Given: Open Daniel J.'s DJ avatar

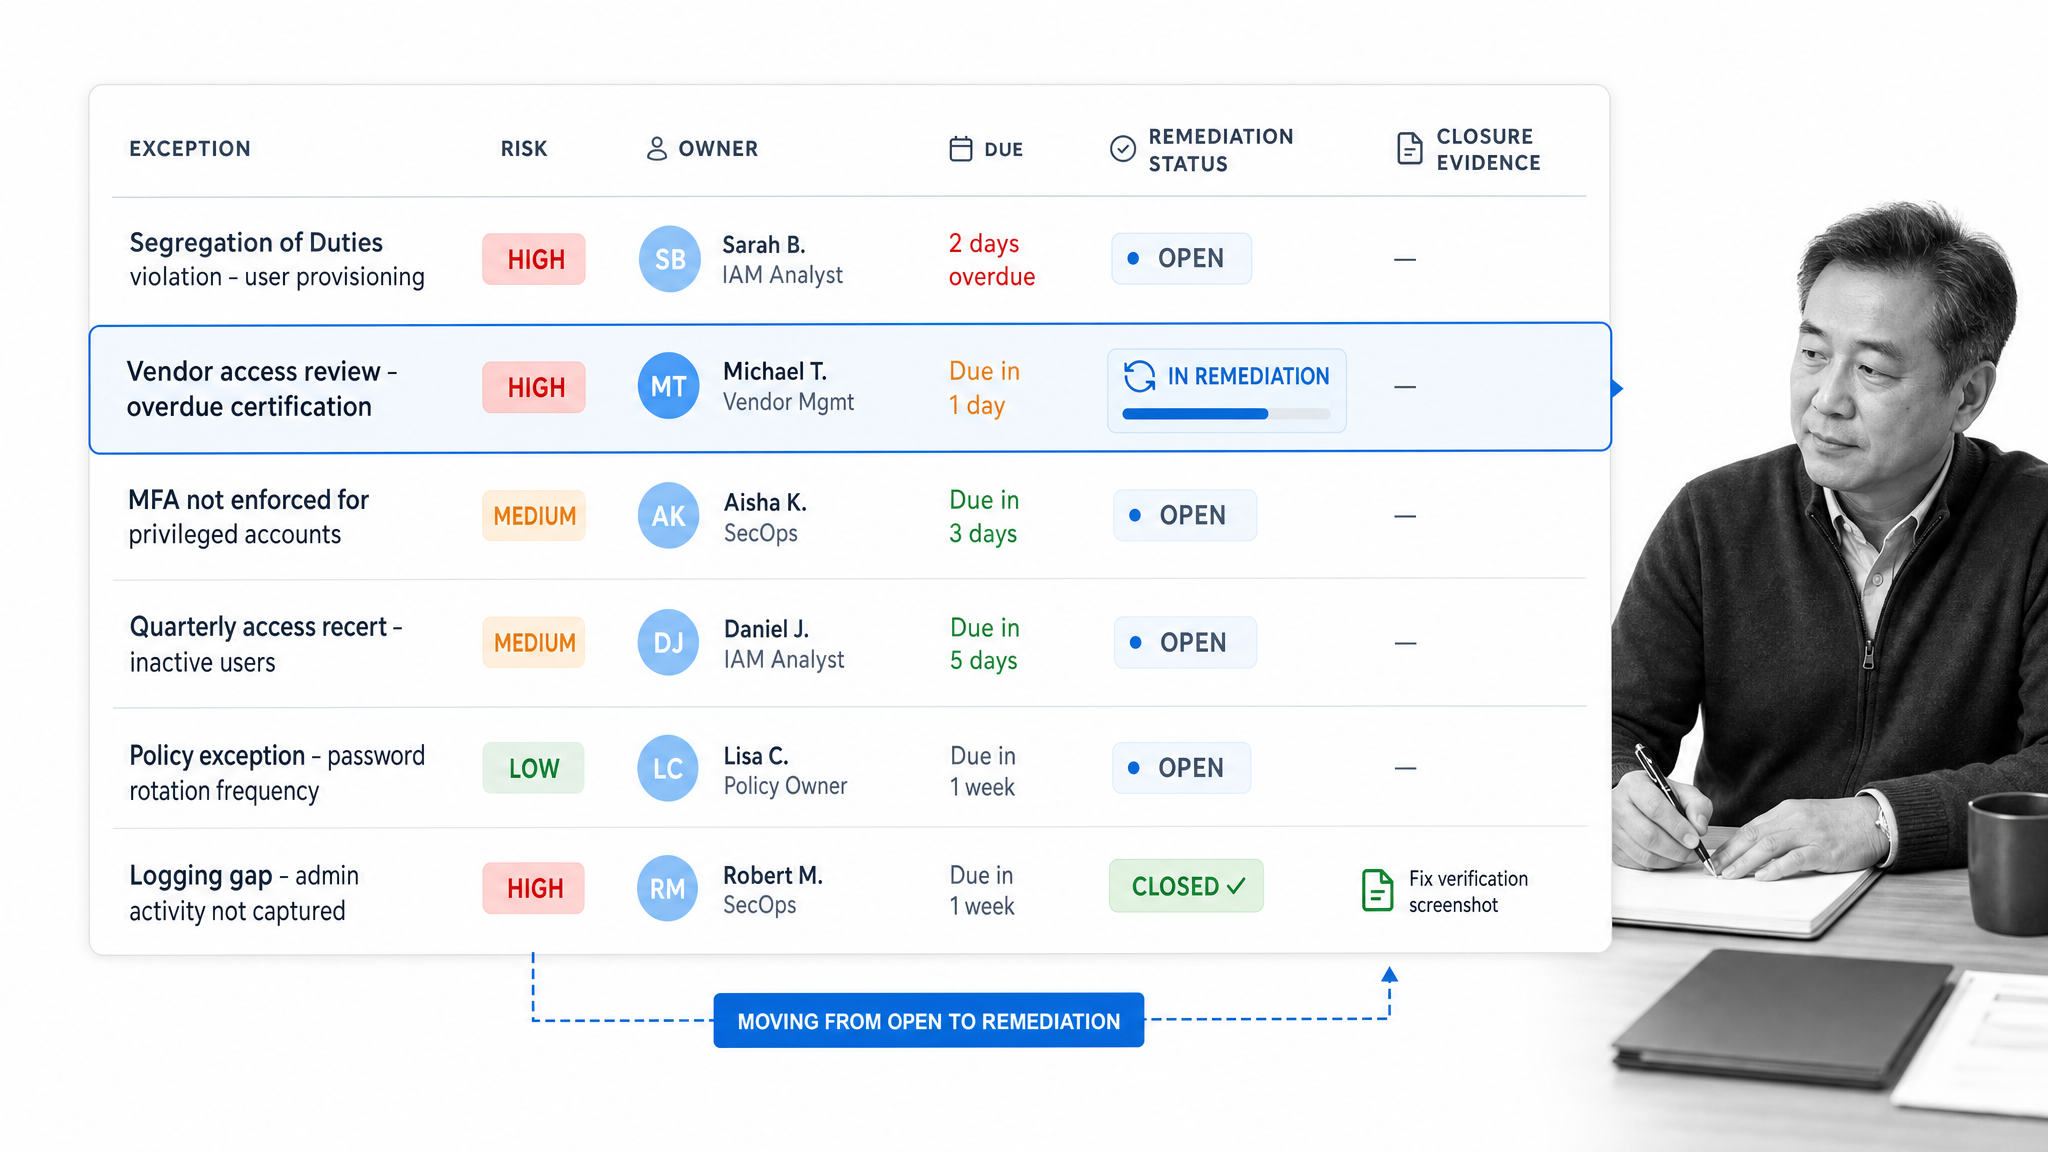Looking at the screenshot, I should pyautogui.click(x=669, y=642).
